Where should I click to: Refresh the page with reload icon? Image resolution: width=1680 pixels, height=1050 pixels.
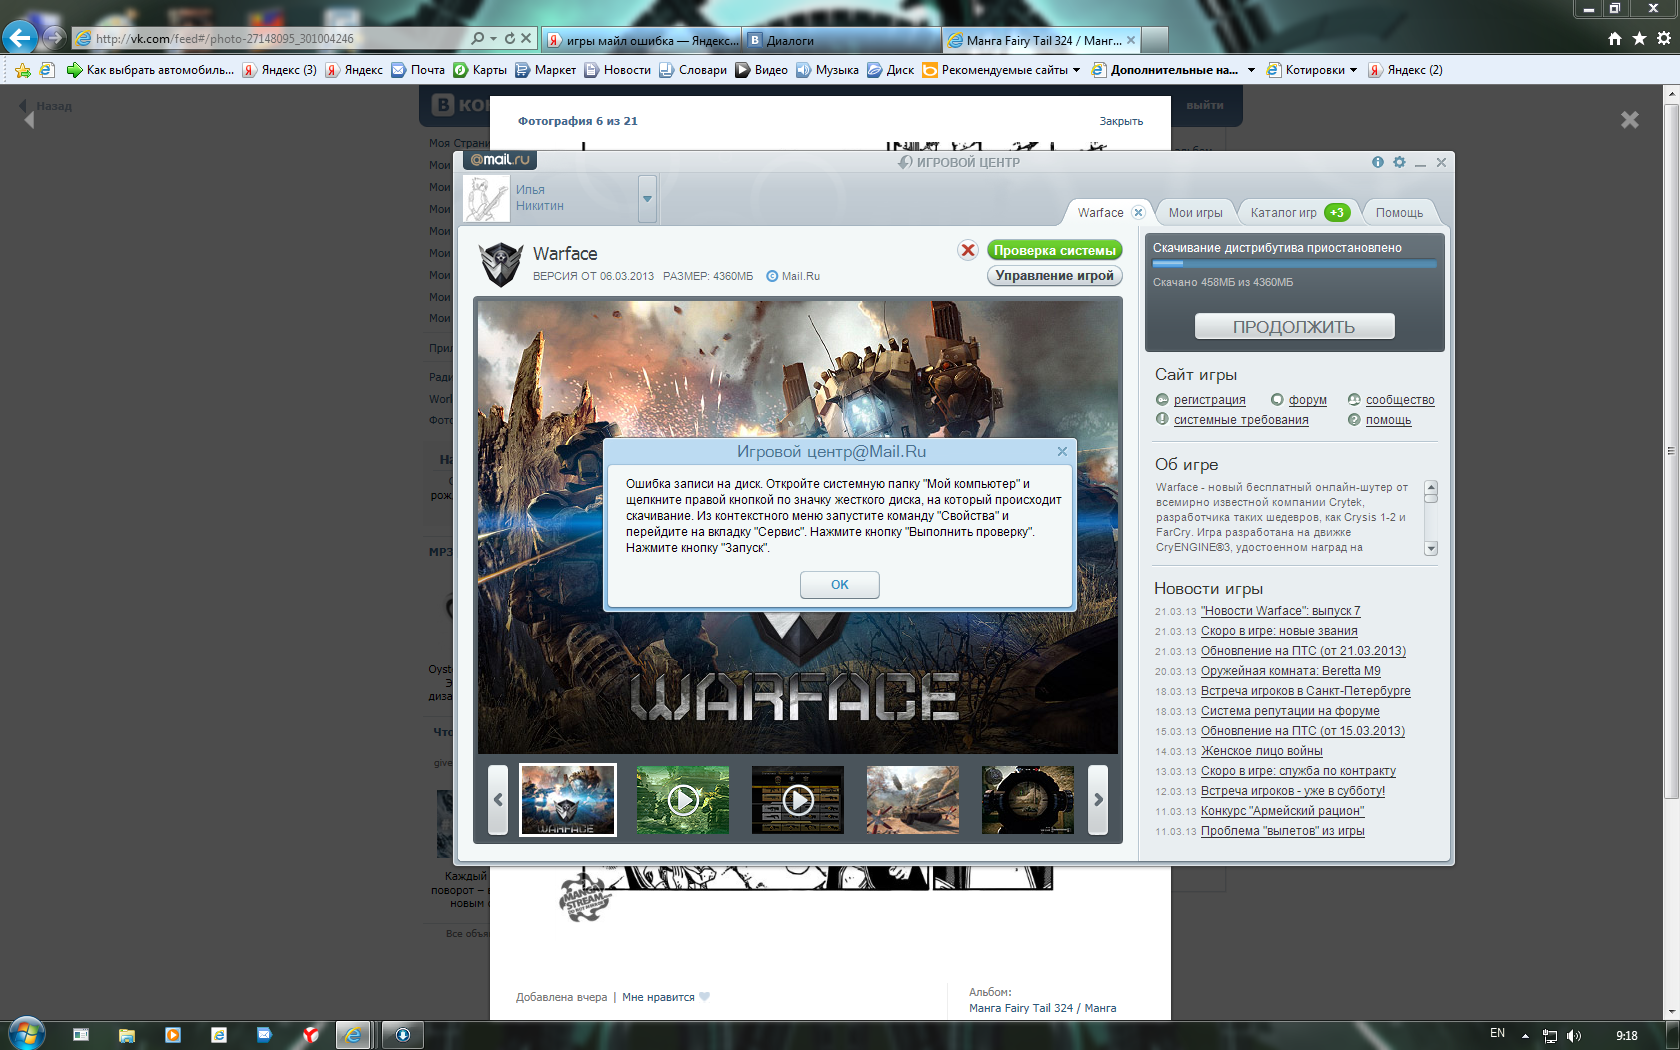click(x=510, y=38)
